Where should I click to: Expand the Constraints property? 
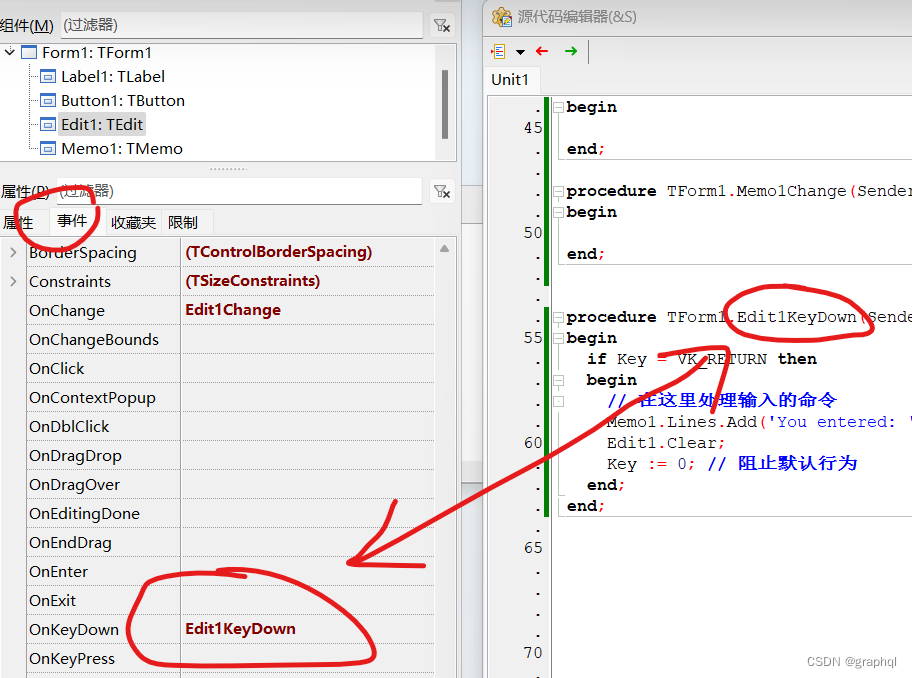point(13,281)
